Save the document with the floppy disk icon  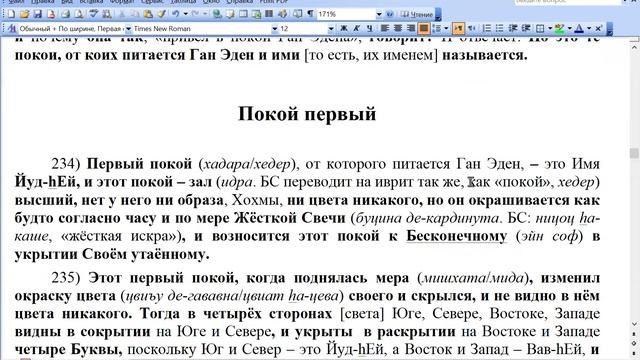[x=38, y=14]
